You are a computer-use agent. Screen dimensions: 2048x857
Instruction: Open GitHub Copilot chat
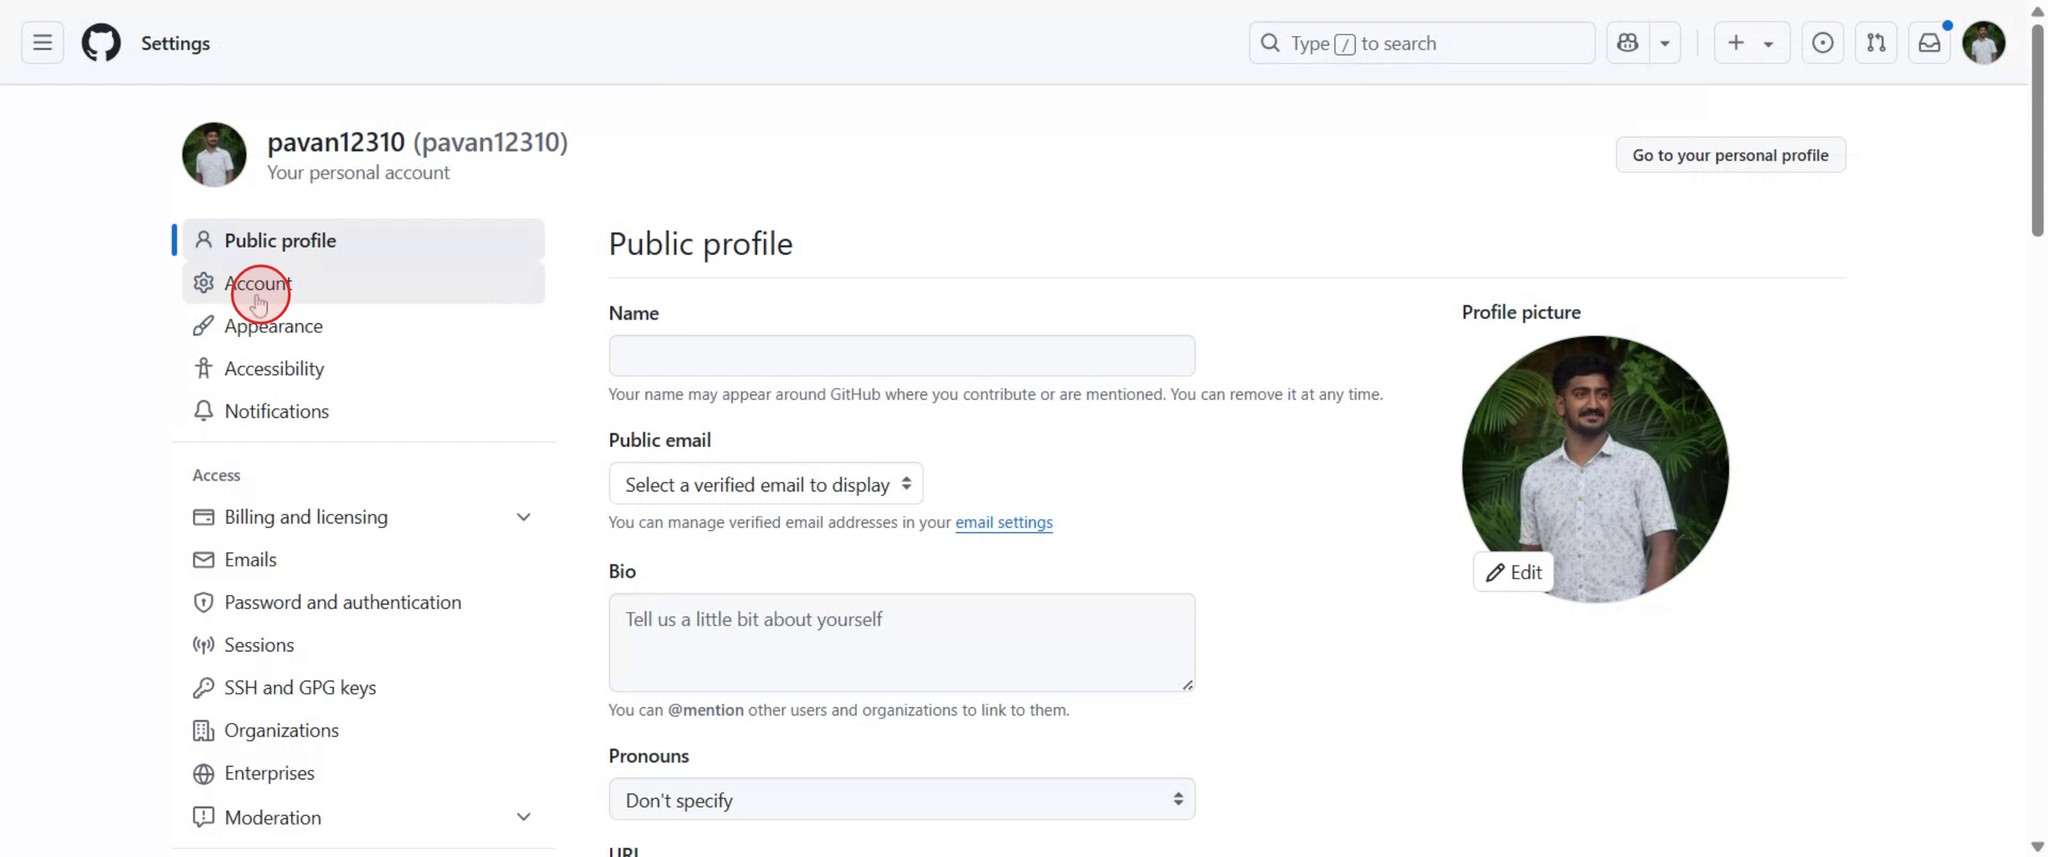[1627, 42]
